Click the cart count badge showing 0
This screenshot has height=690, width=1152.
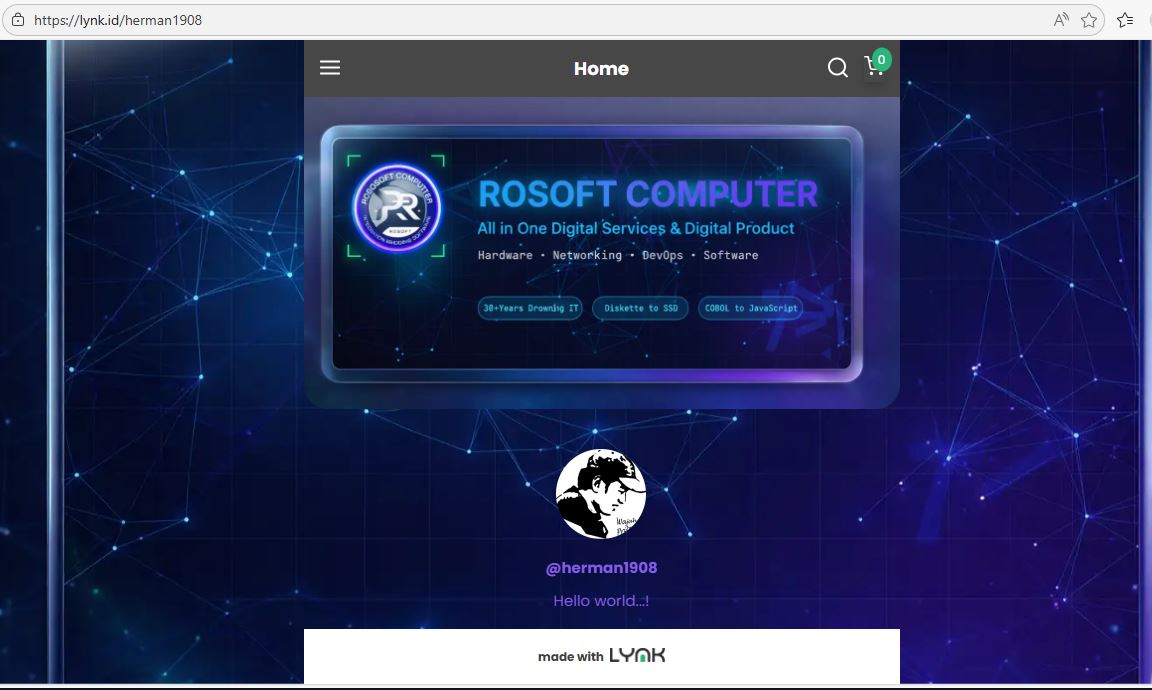[x=882, y=60]
